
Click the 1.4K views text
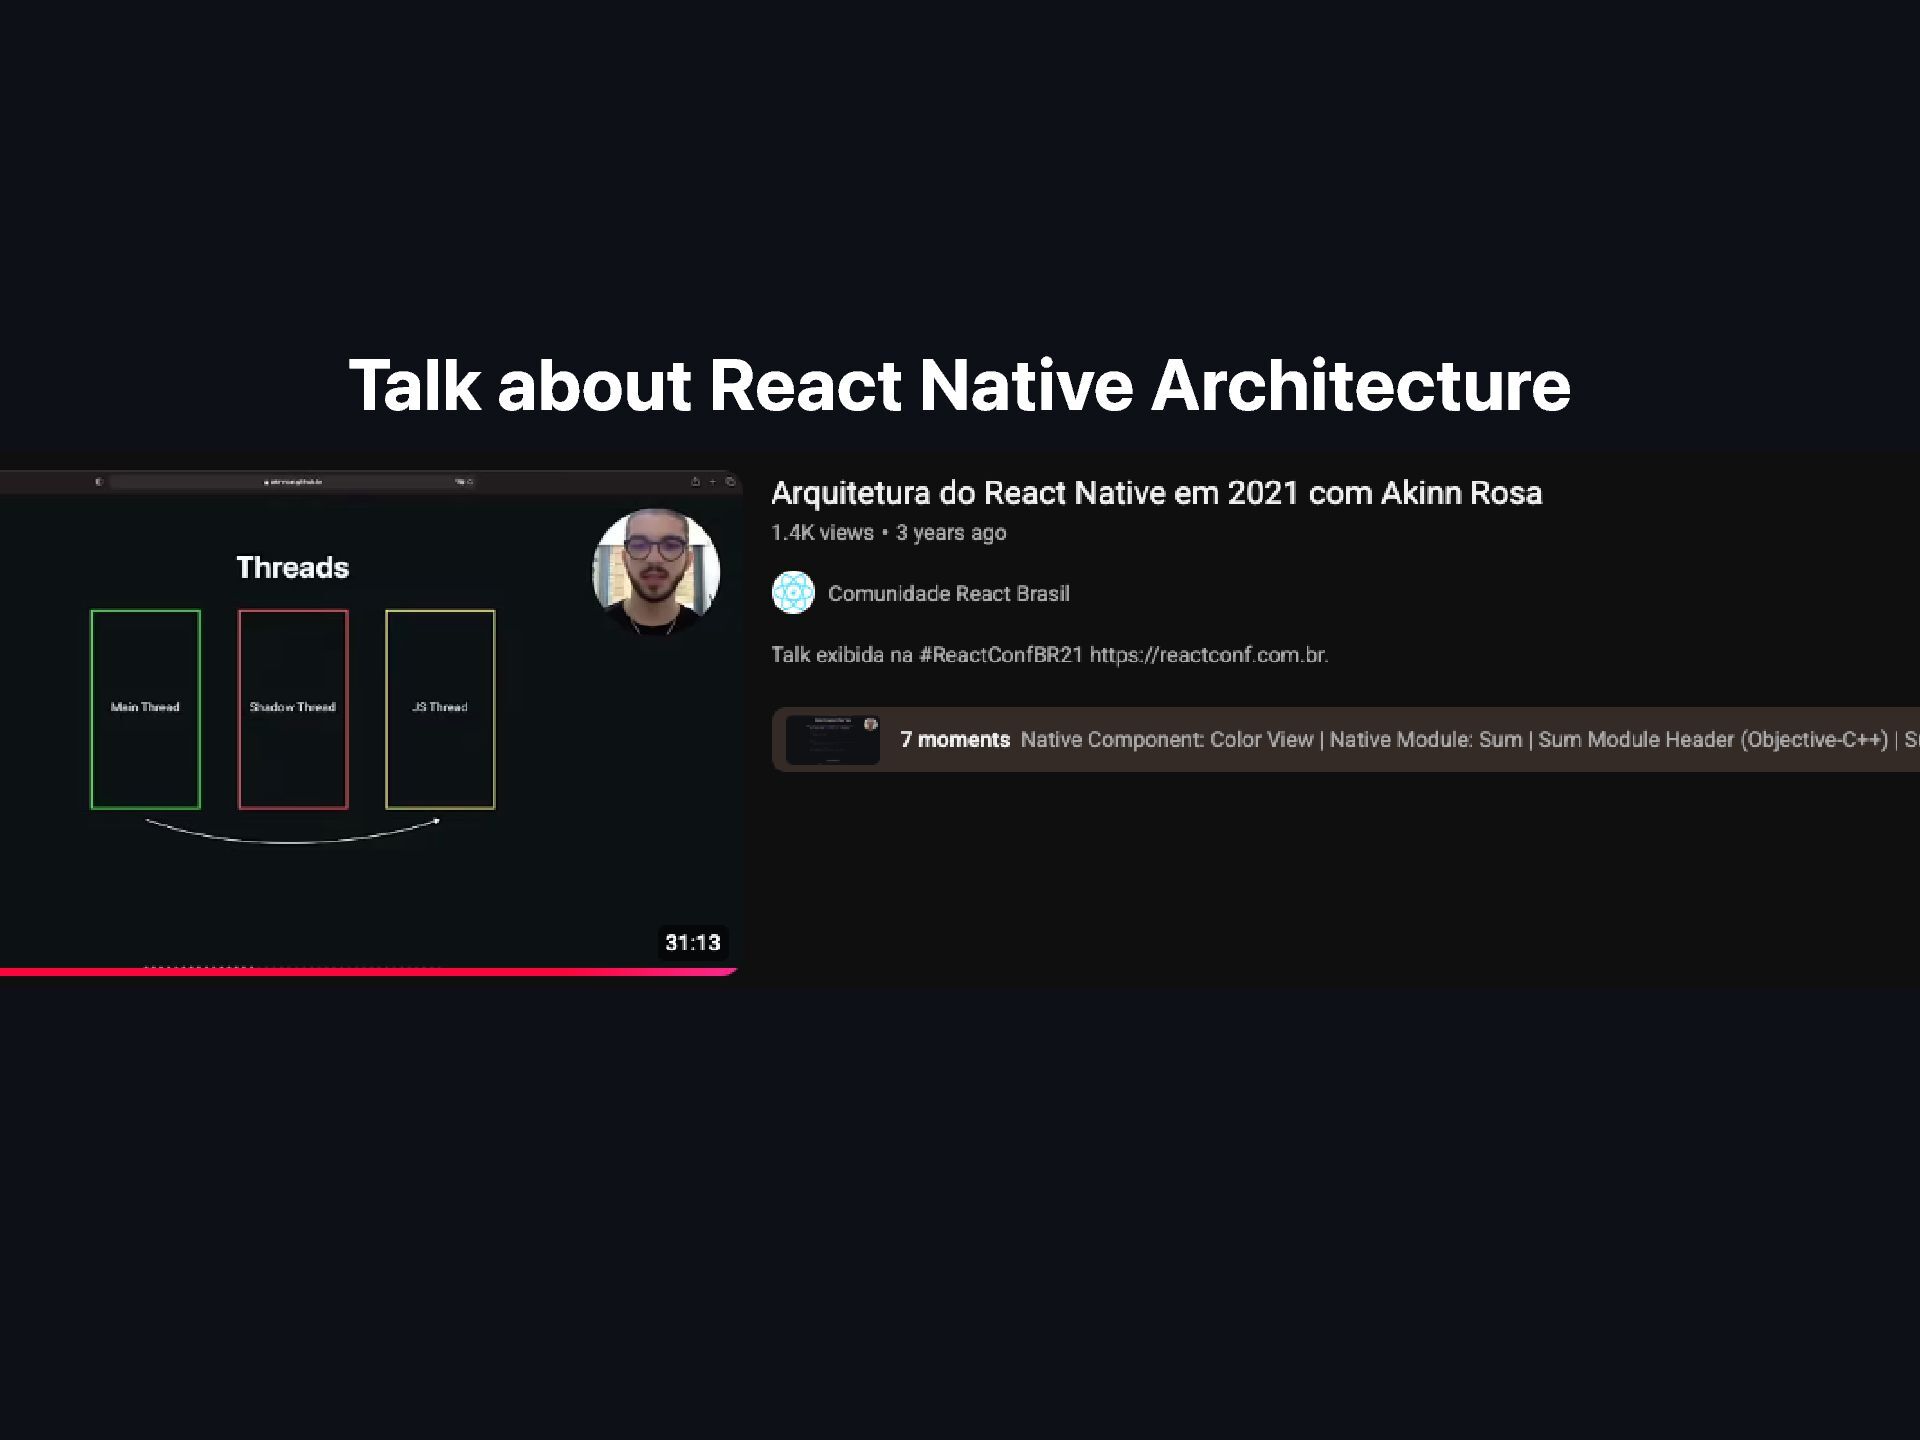(822, 533)
